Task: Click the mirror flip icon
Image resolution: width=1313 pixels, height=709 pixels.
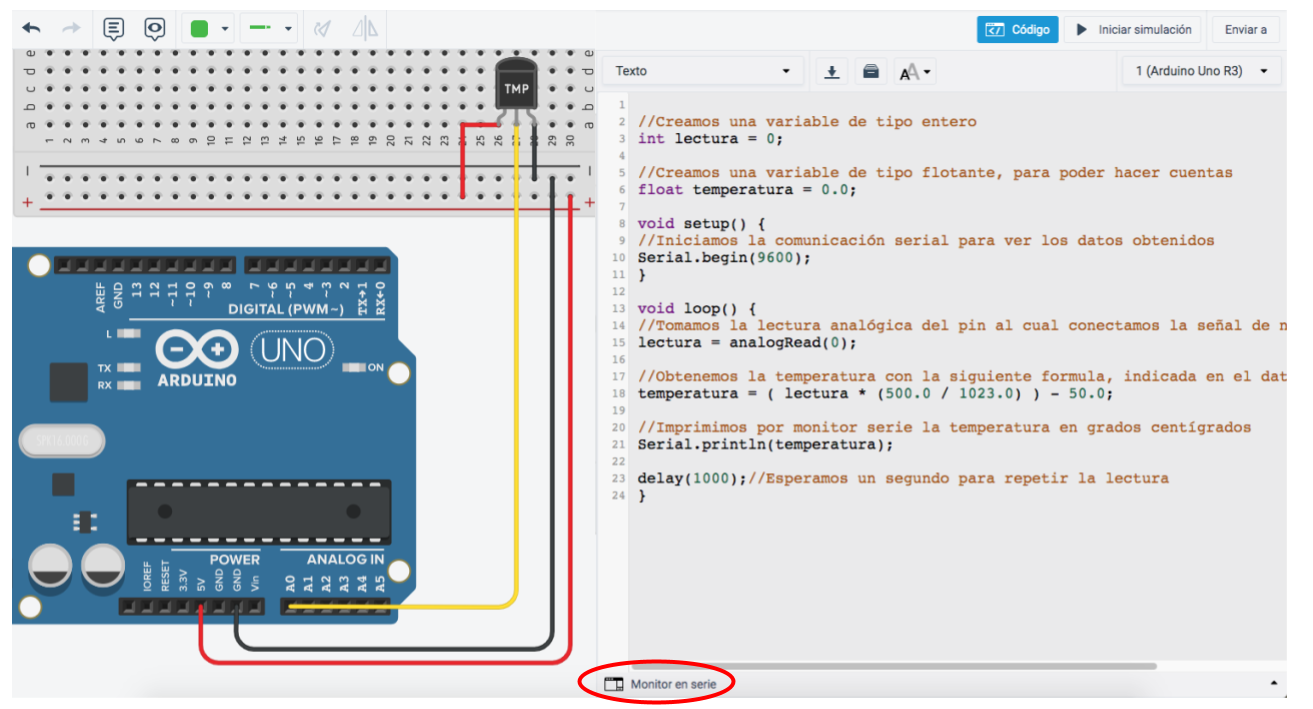Action: (x=365, y=29)
